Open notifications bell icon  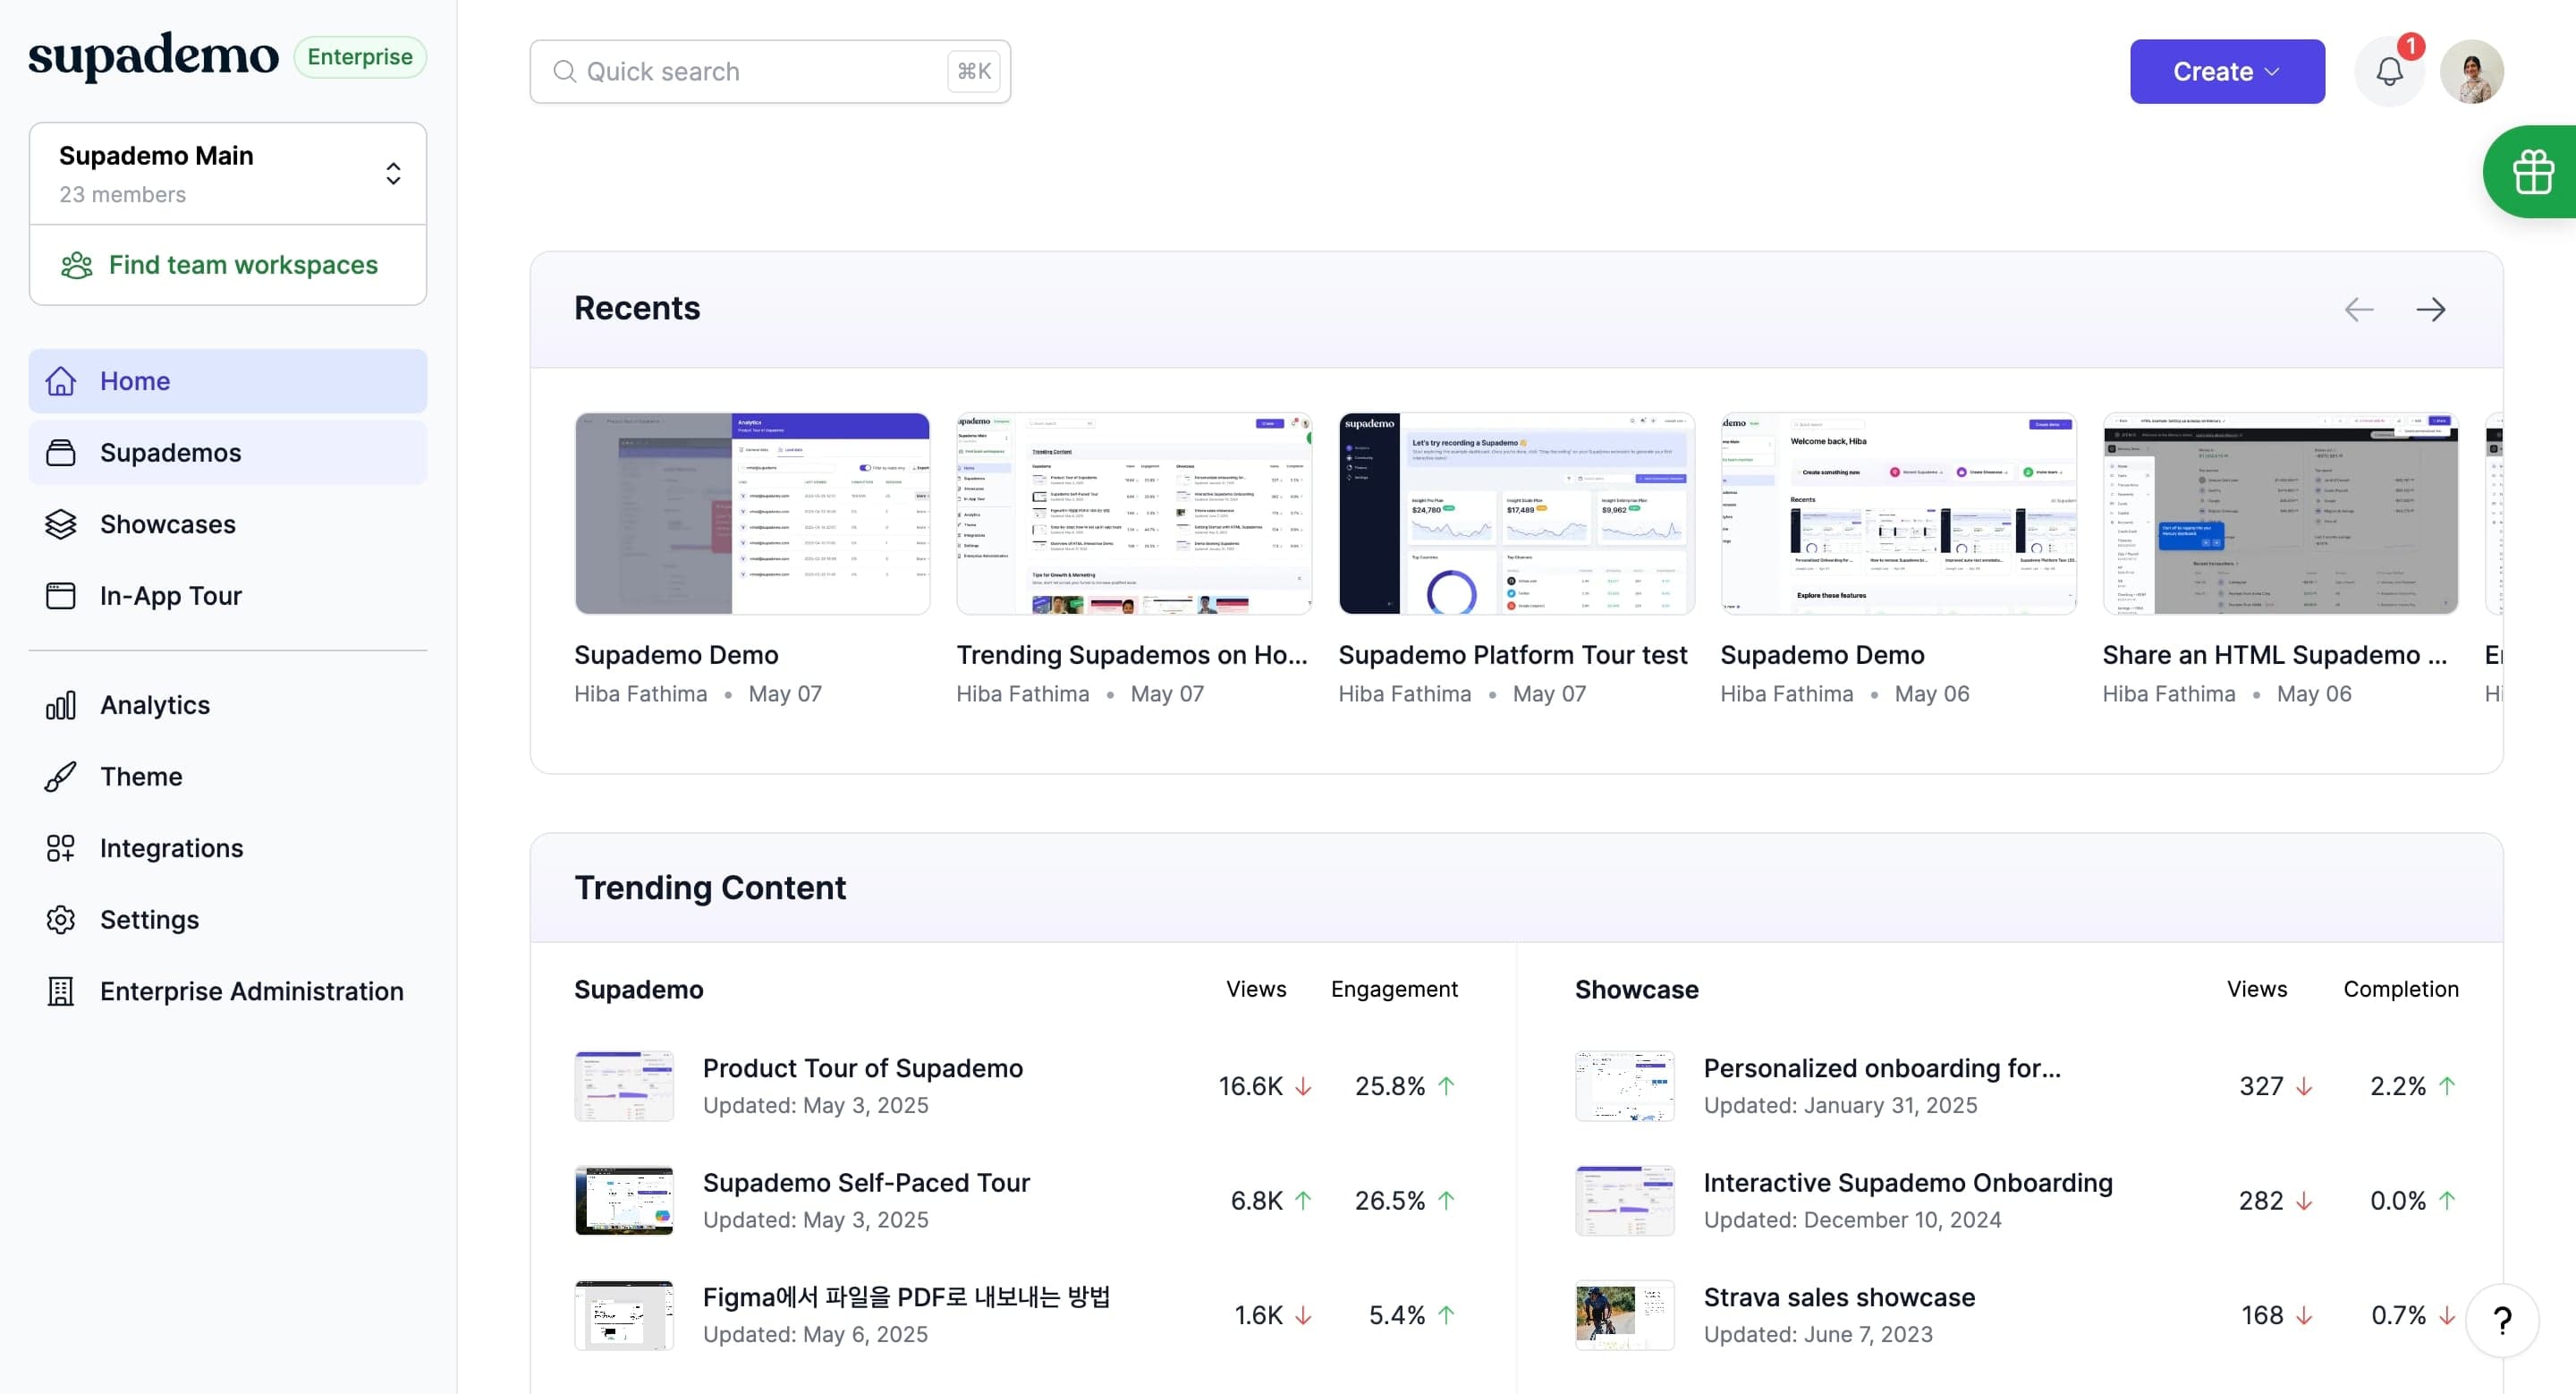2390,71
